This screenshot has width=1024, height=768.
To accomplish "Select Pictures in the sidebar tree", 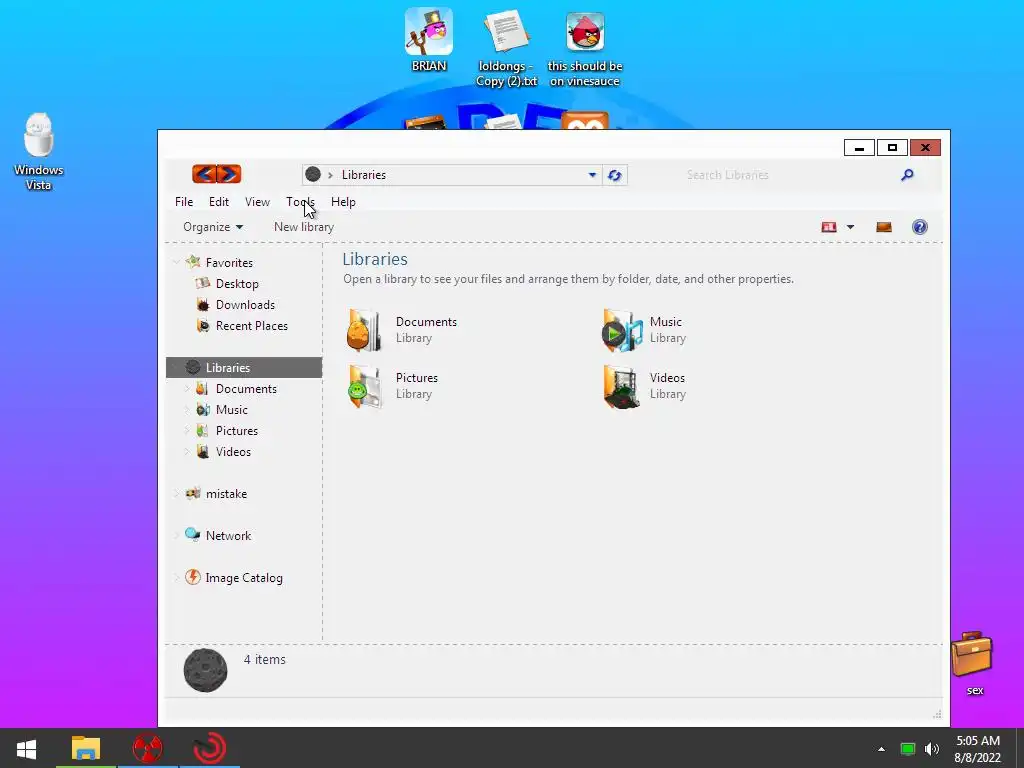I will [x=237, y=430].
